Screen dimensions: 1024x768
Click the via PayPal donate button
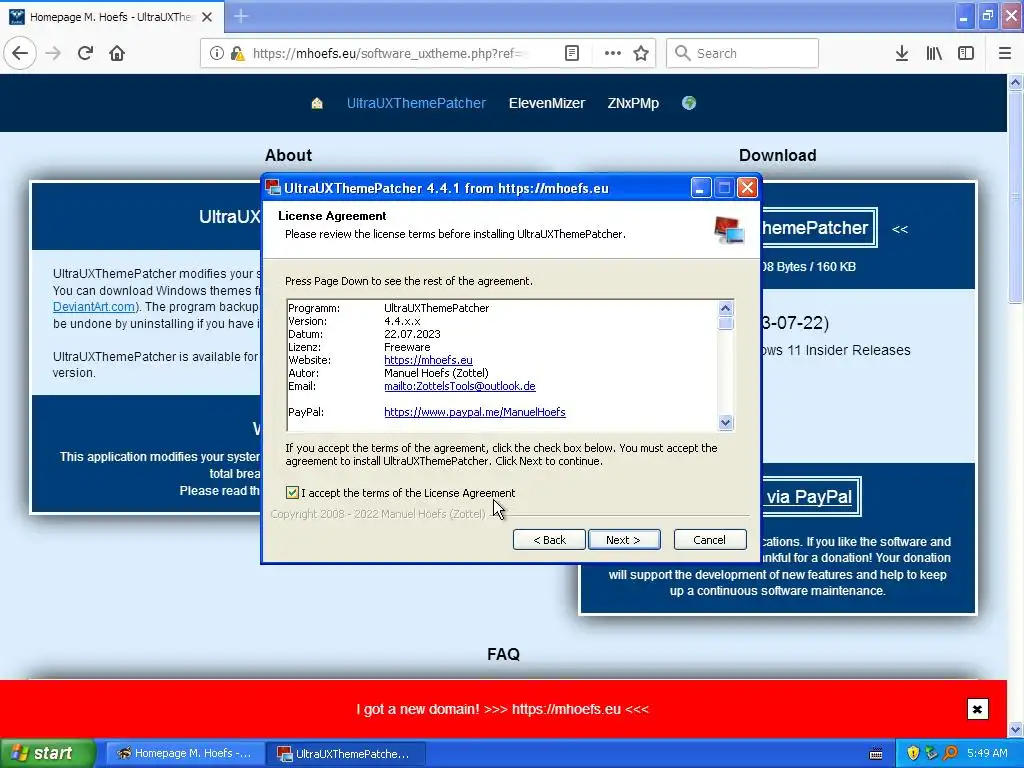tap(810, 496)
